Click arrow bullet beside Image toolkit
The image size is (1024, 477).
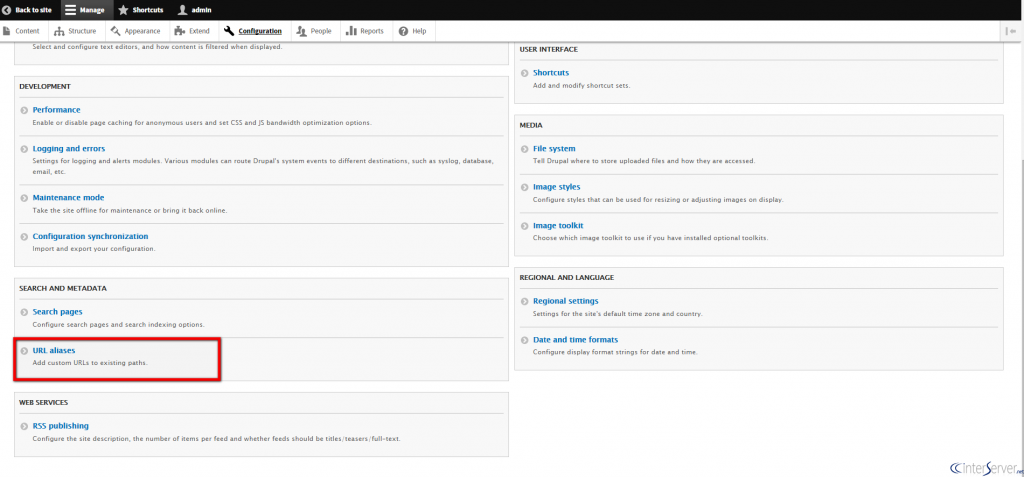[x=524, y=226]
